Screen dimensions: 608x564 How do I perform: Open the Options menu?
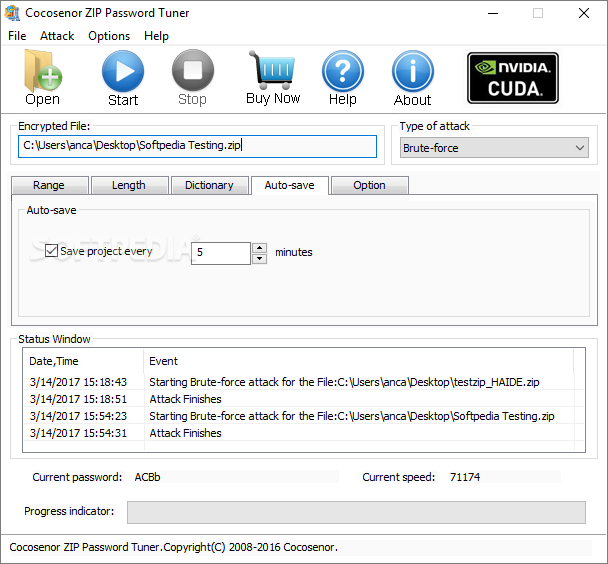coord(109,36)
